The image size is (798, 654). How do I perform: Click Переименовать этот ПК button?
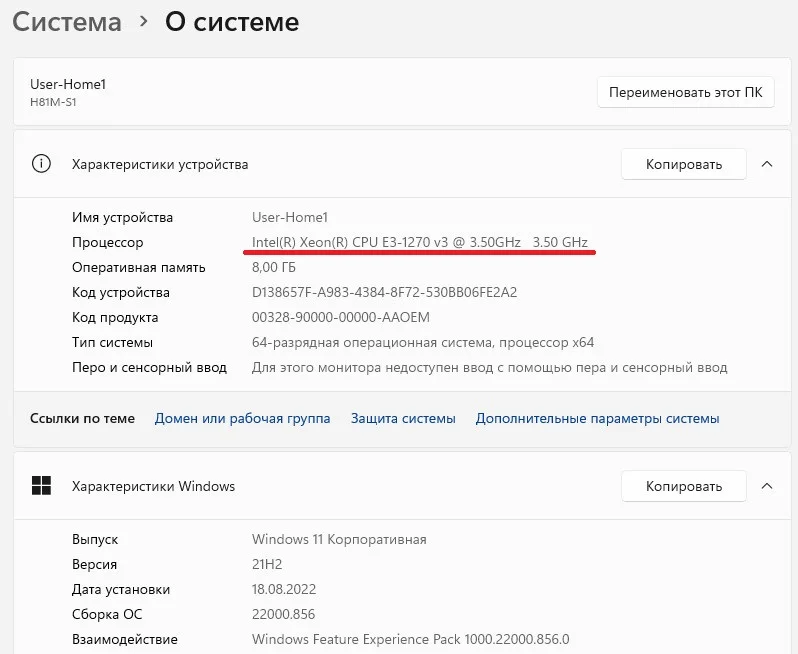686,92
